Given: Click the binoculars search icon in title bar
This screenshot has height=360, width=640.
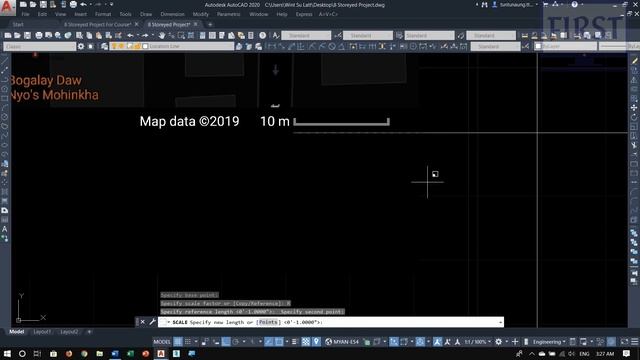Looking at the screenshot, I should pyautogui.click(x=484, y=4).
